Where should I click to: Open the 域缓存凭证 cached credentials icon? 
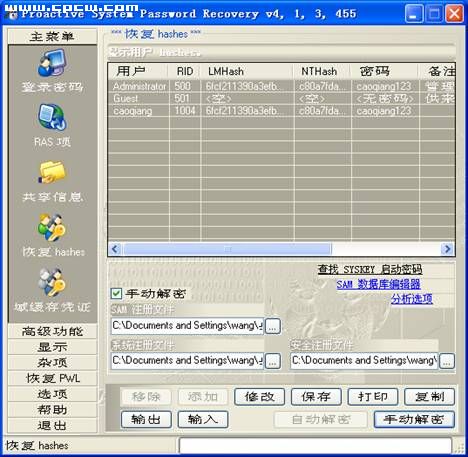point(52,283)
